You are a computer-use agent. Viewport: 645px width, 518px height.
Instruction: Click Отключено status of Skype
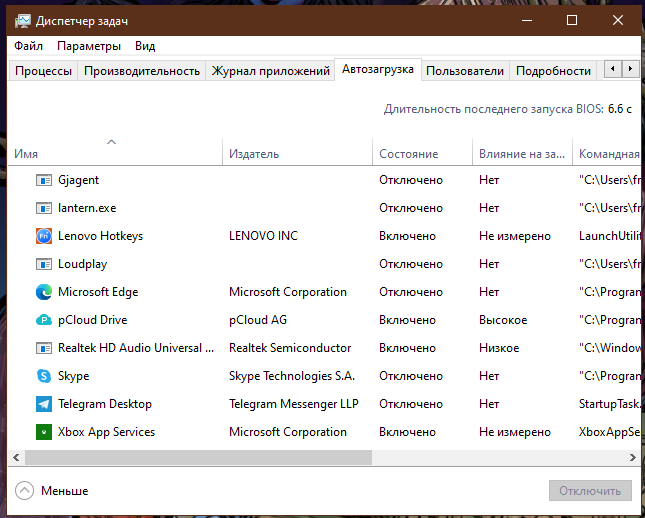(x=411, y=376)
